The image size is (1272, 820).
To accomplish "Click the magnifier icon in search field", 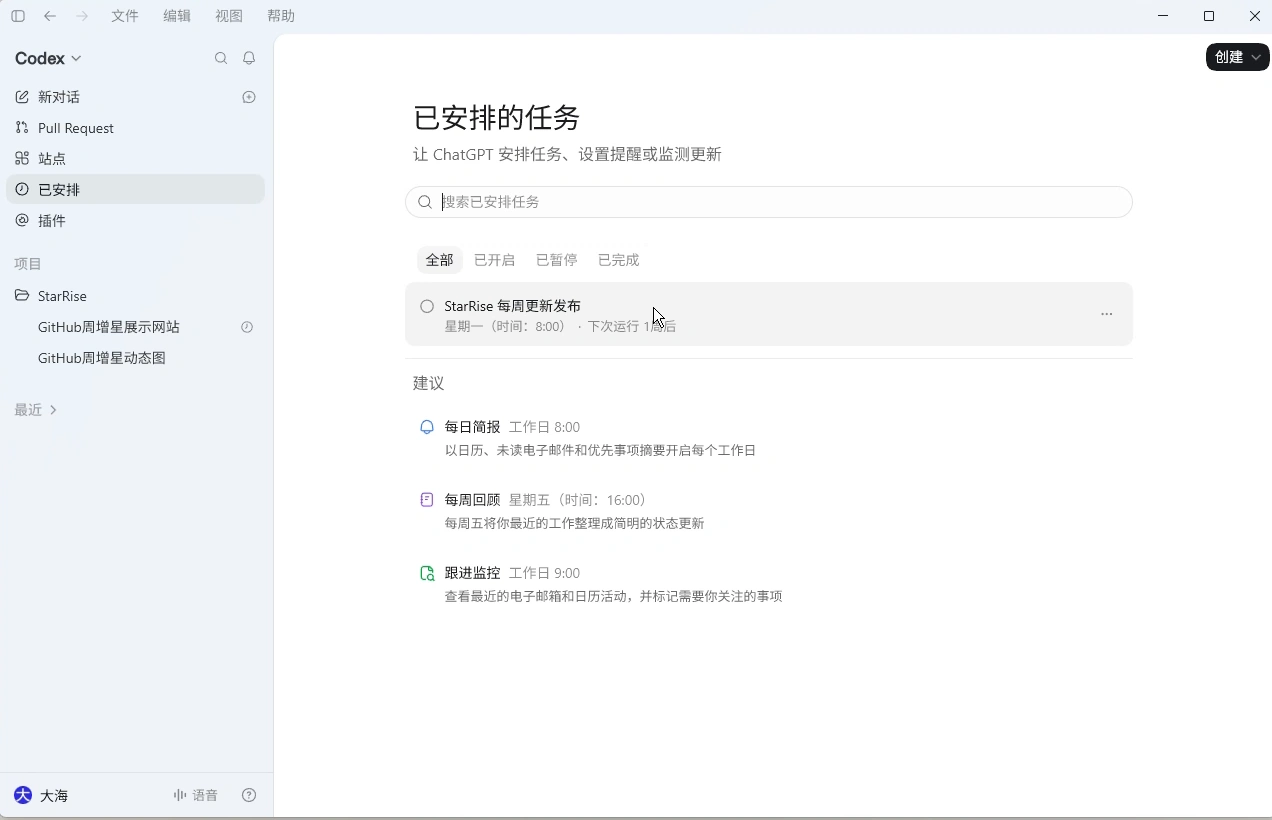I will [425, 202].
